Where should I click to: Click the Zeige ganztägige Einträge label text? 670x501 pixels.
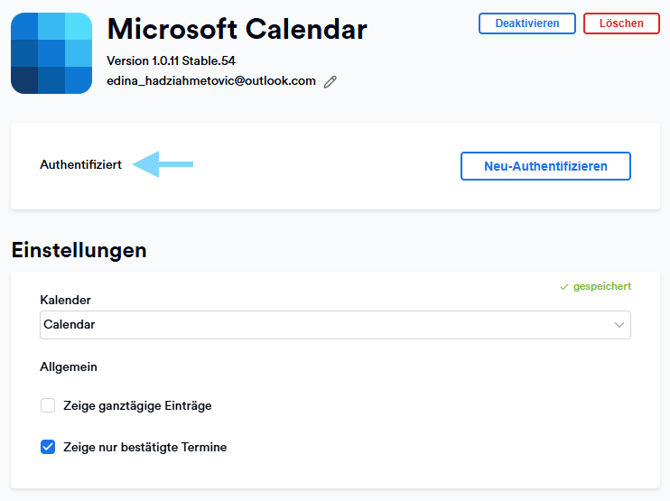(137, 406)
